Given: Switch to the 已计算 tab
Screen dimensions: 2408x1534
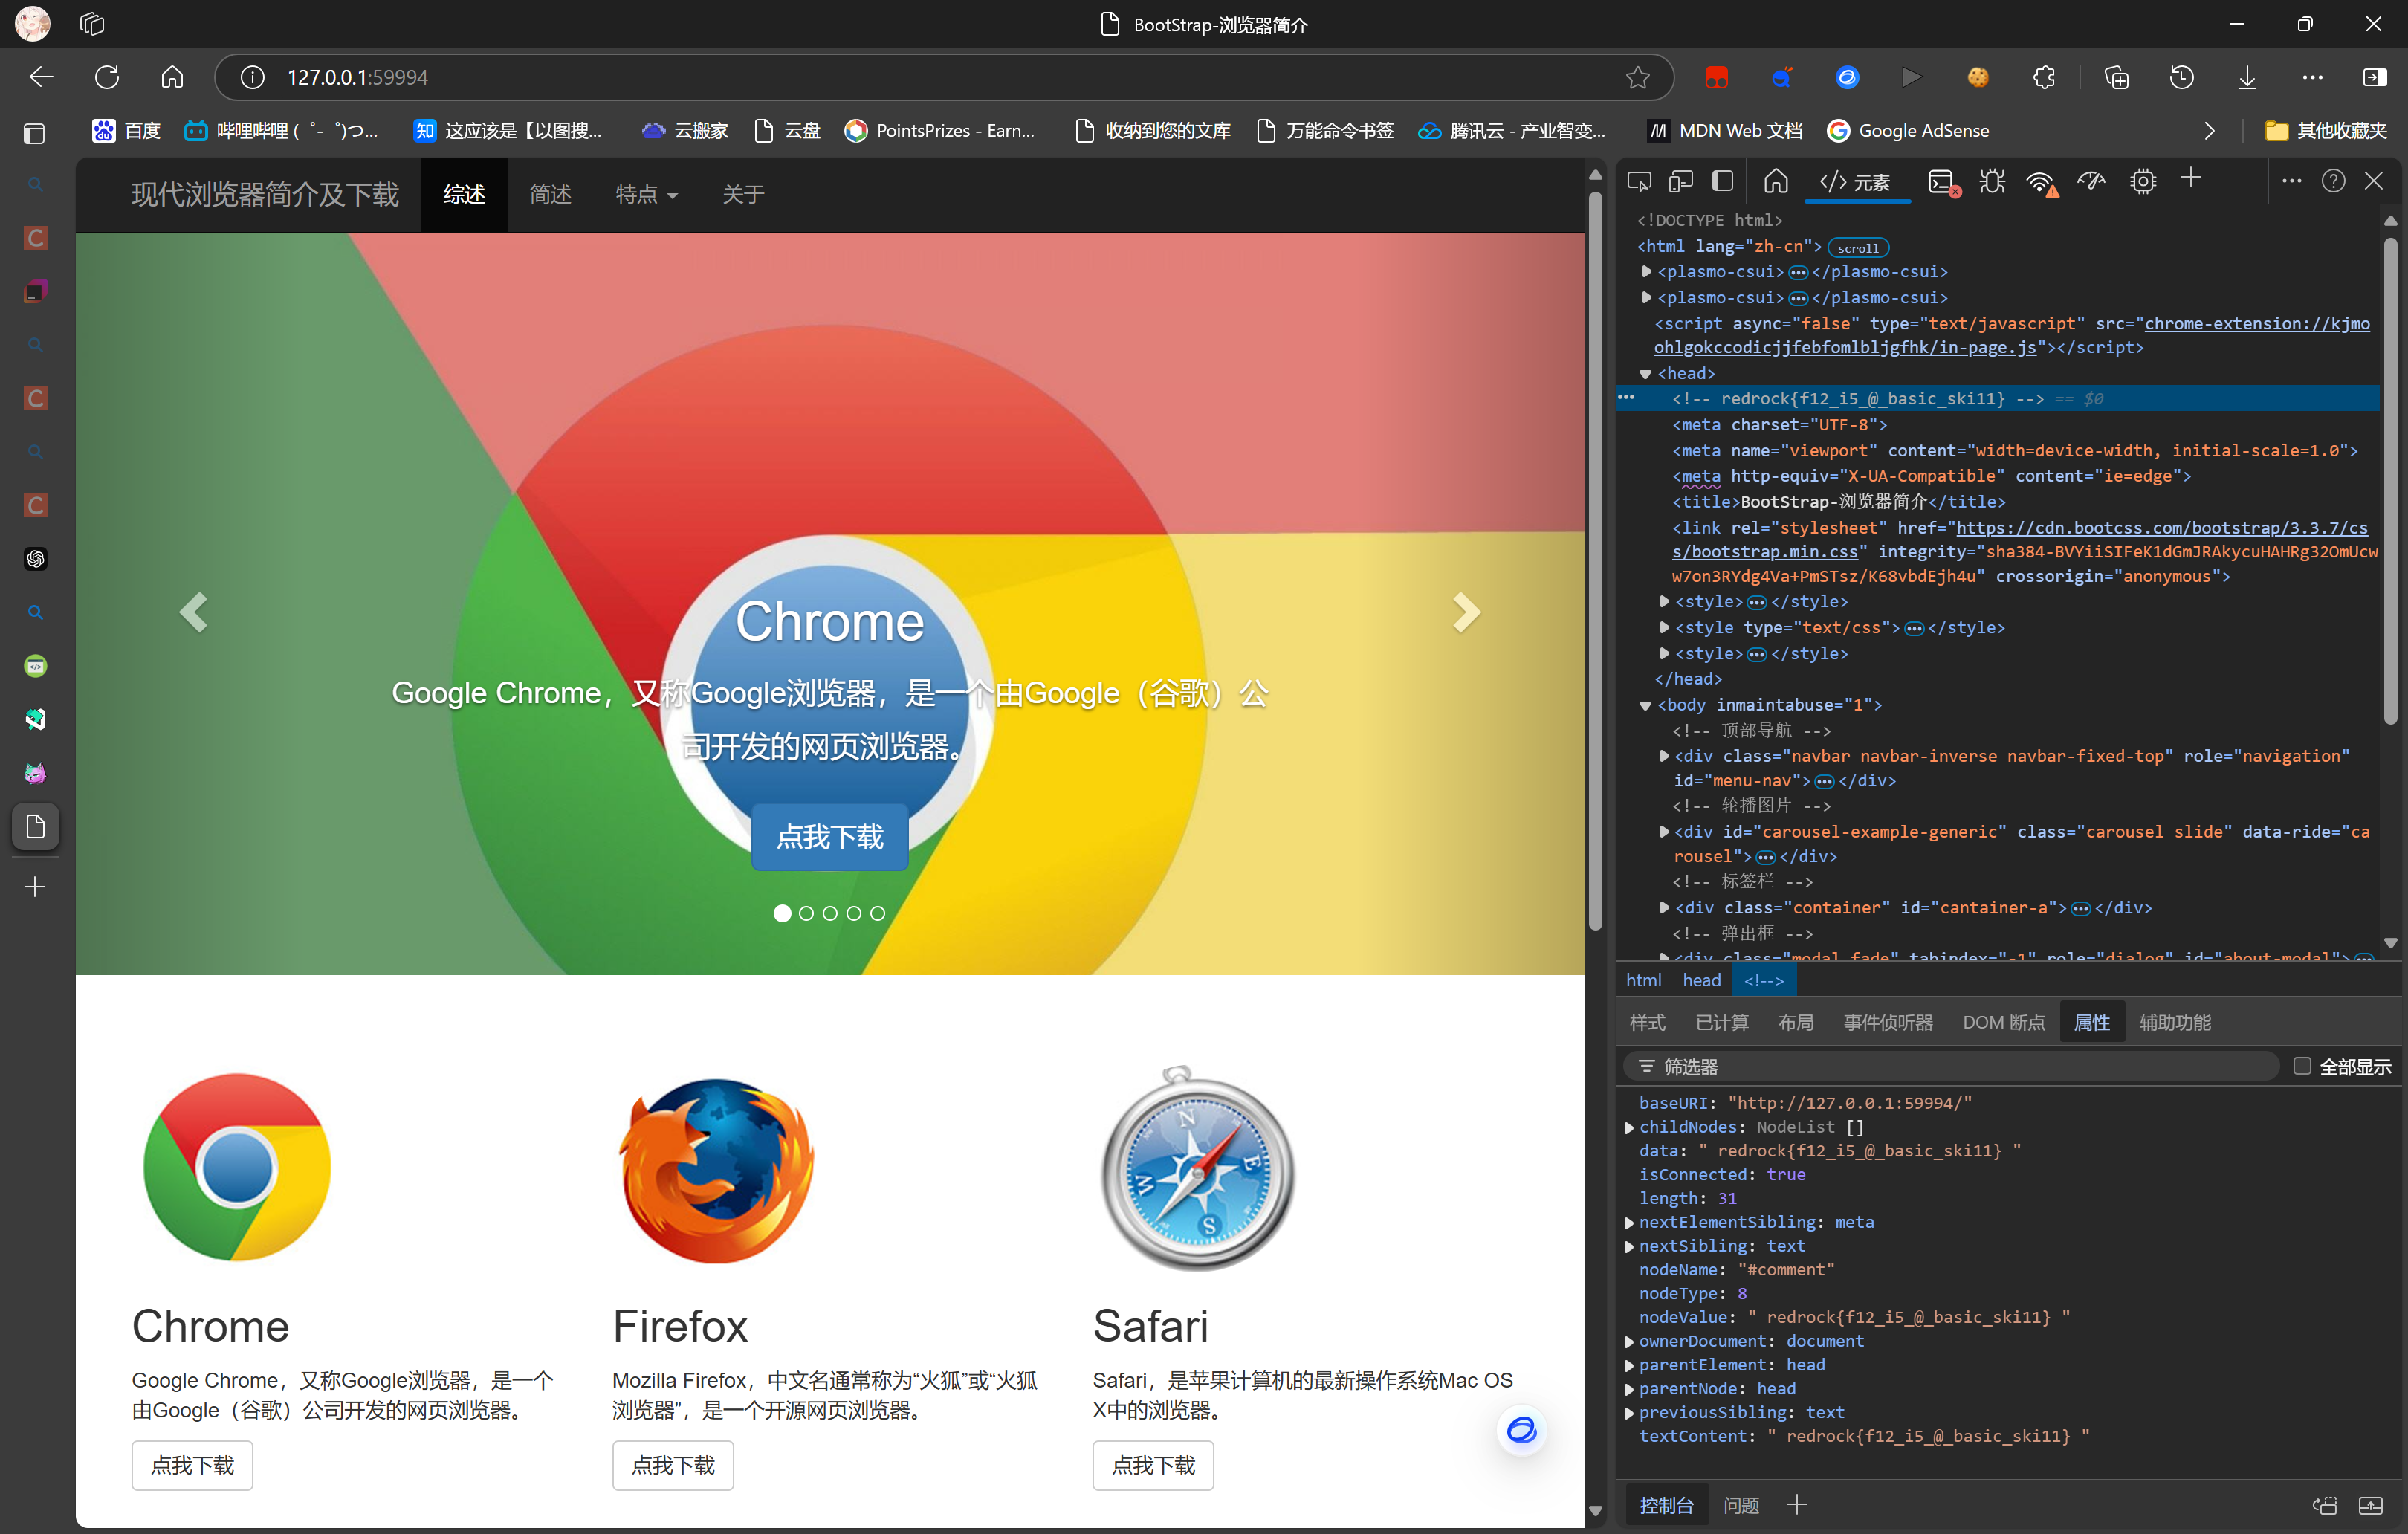Looking at the screenshot, I should 1722,1022.
